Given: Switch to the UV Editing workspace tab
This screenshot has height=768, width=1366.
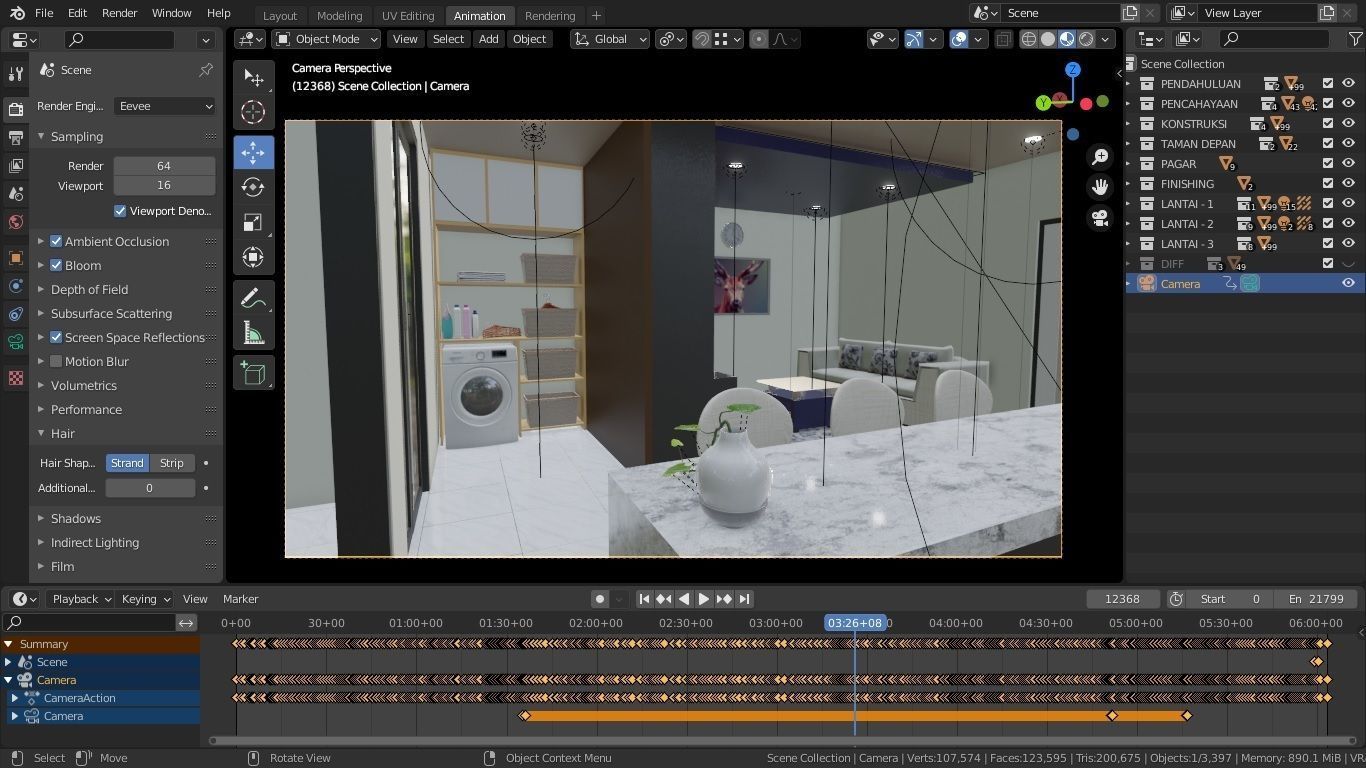Looking at the screenshot, I should (x=408, y=16).
